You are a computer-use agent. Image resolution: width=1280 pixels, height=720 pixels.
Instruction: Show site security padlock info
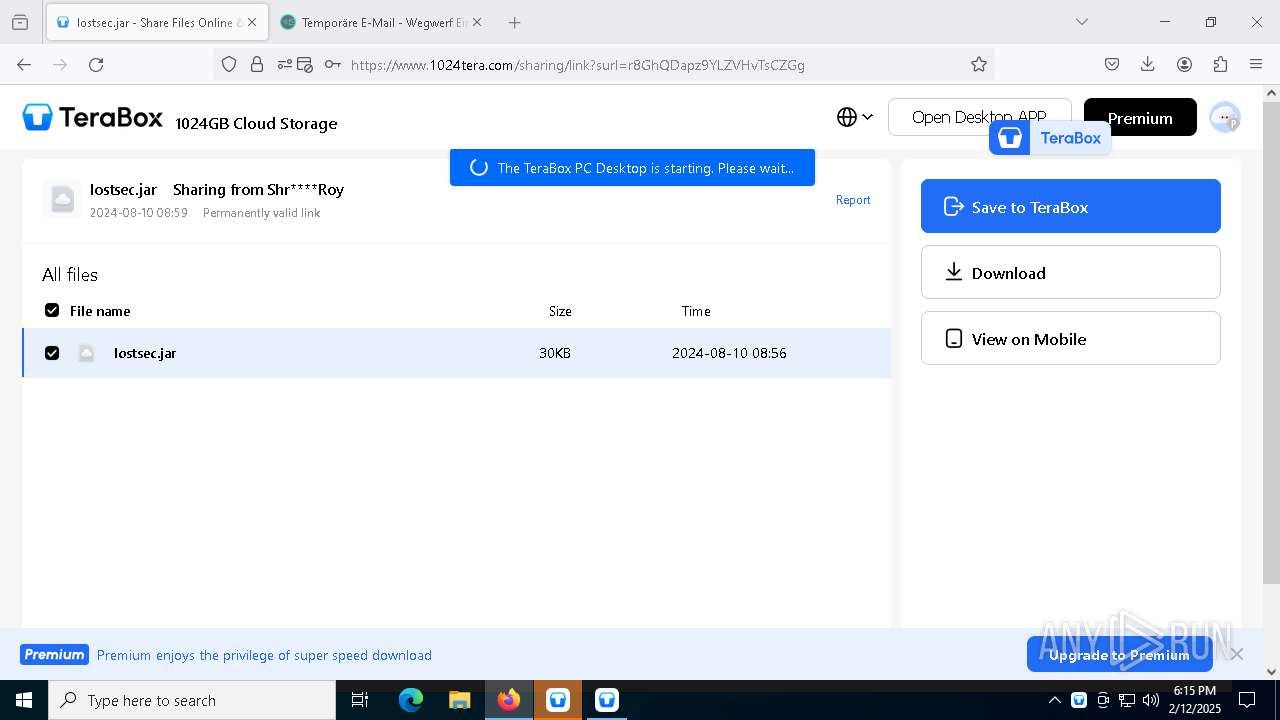click(x=257, y=64)
